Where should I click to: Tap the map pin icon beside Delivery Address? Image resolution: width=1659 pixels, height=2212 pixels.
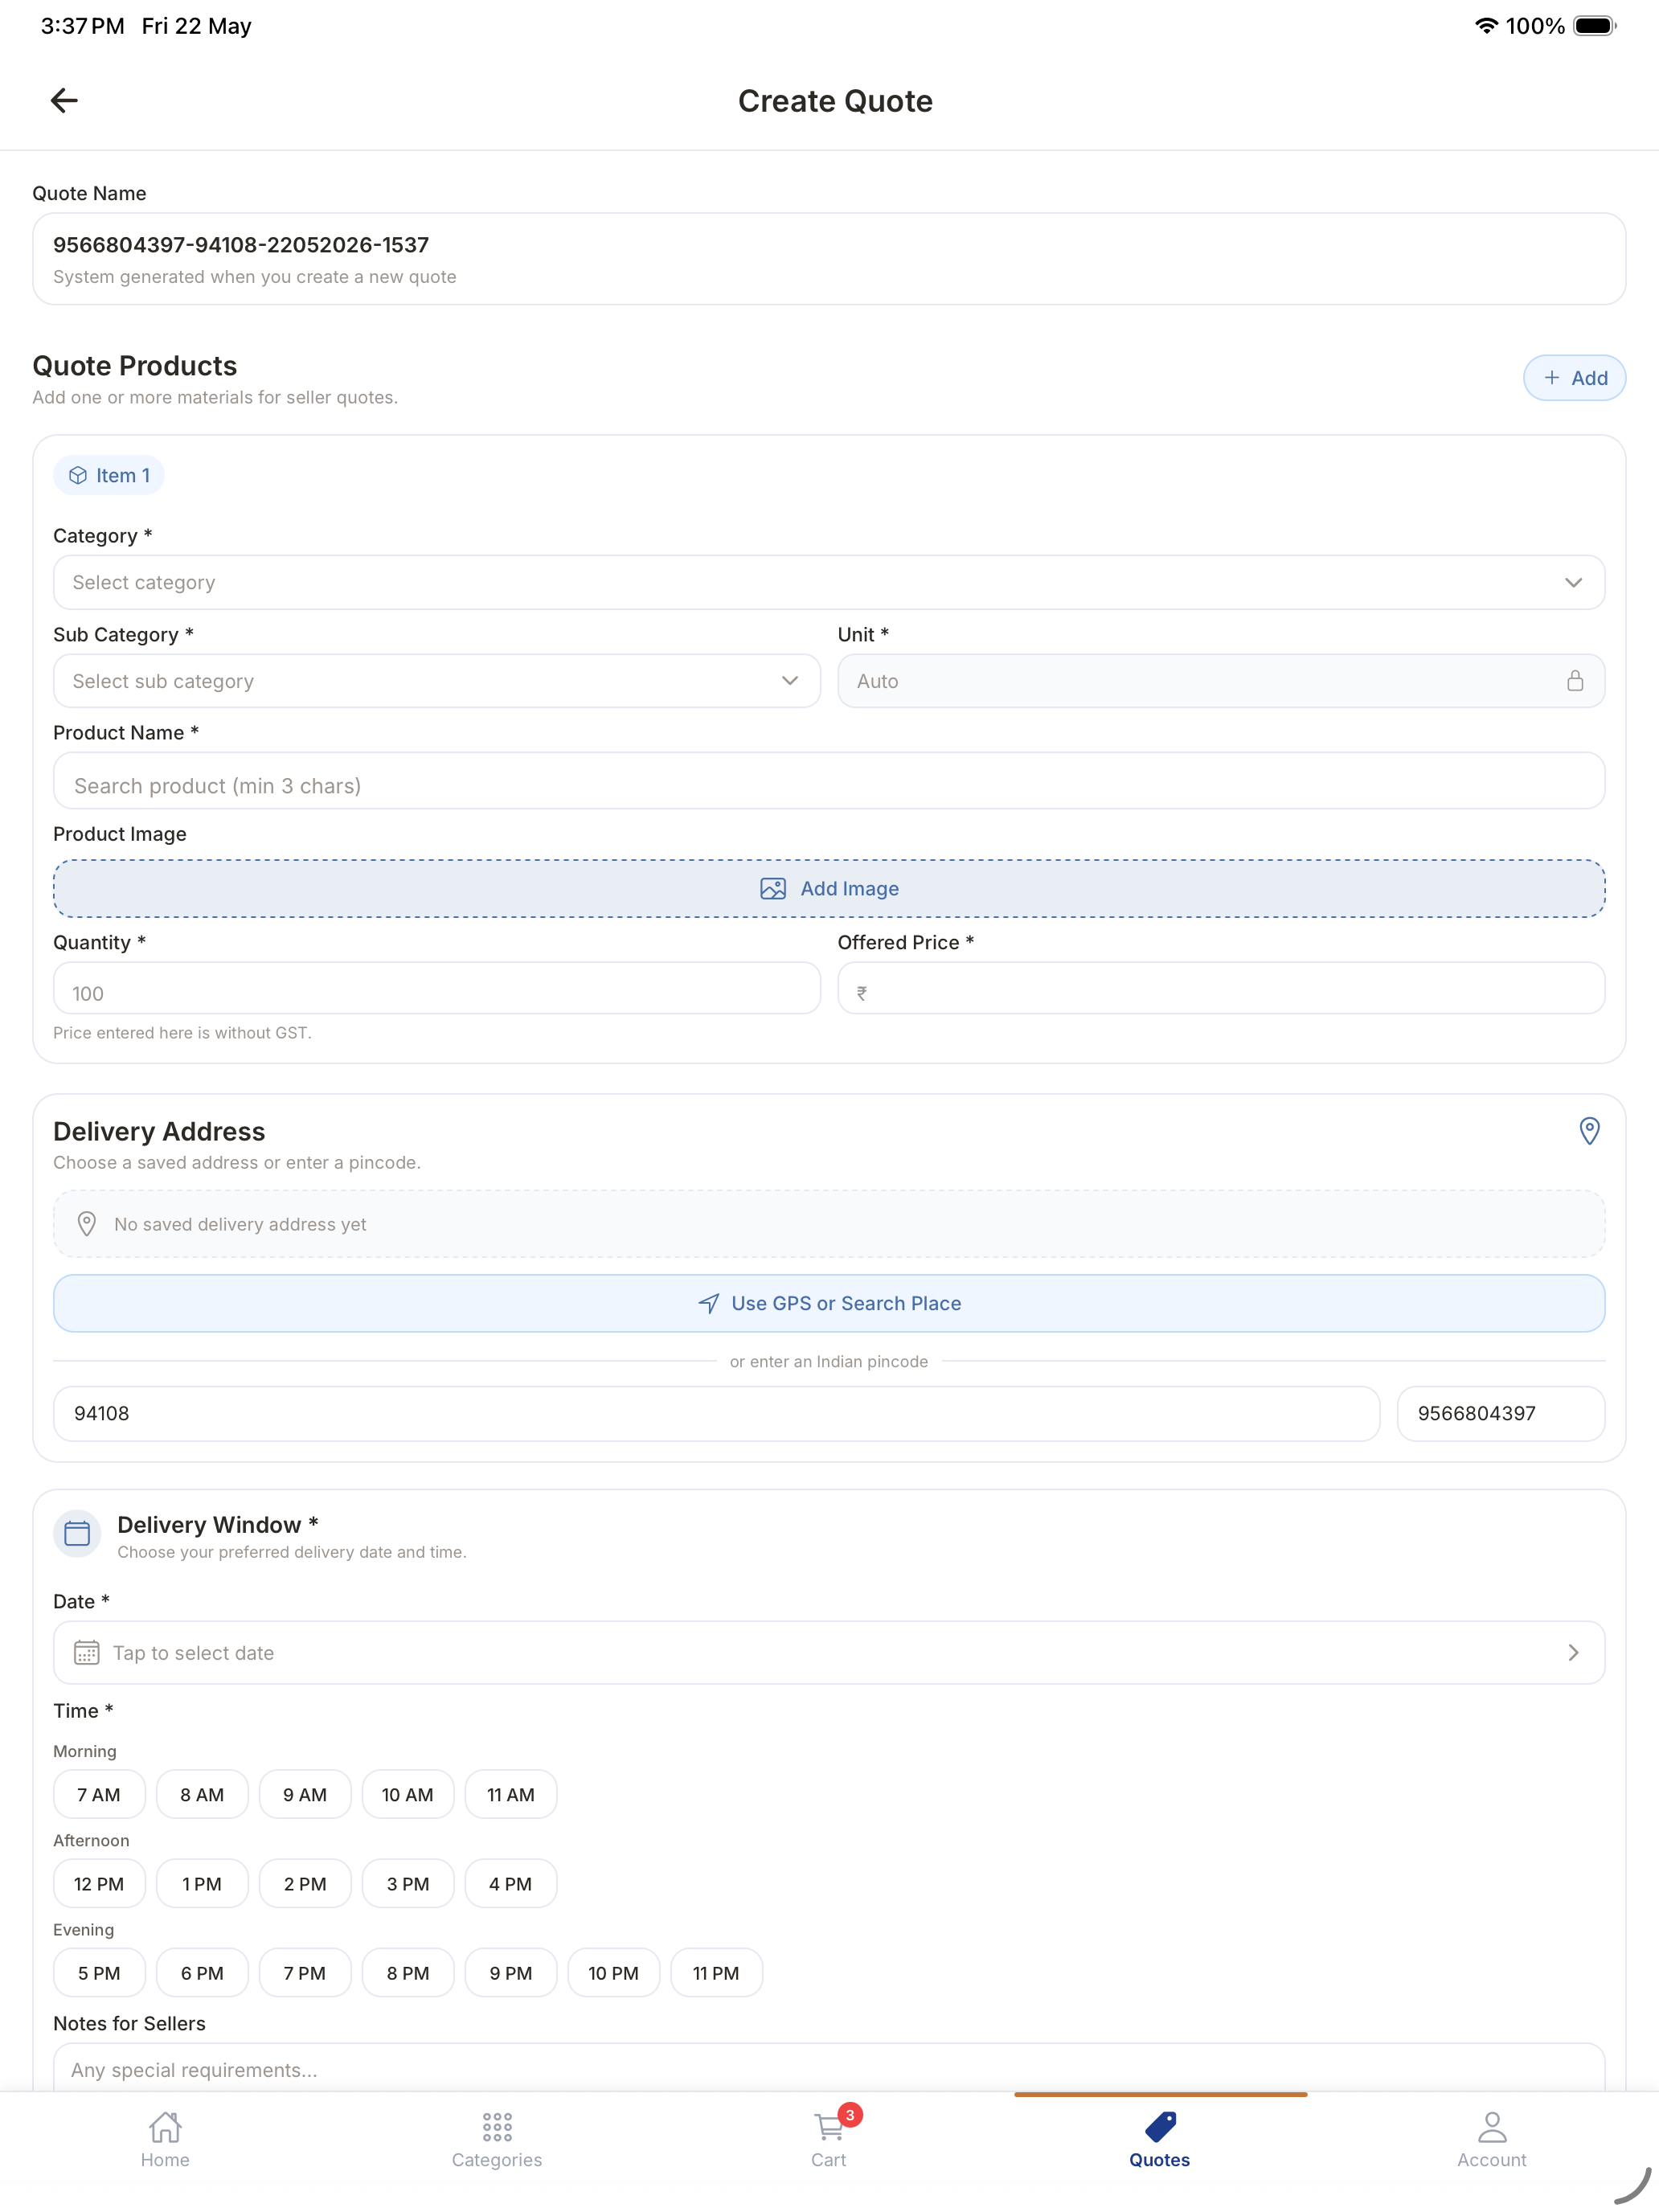[x=1588, y=1131]
